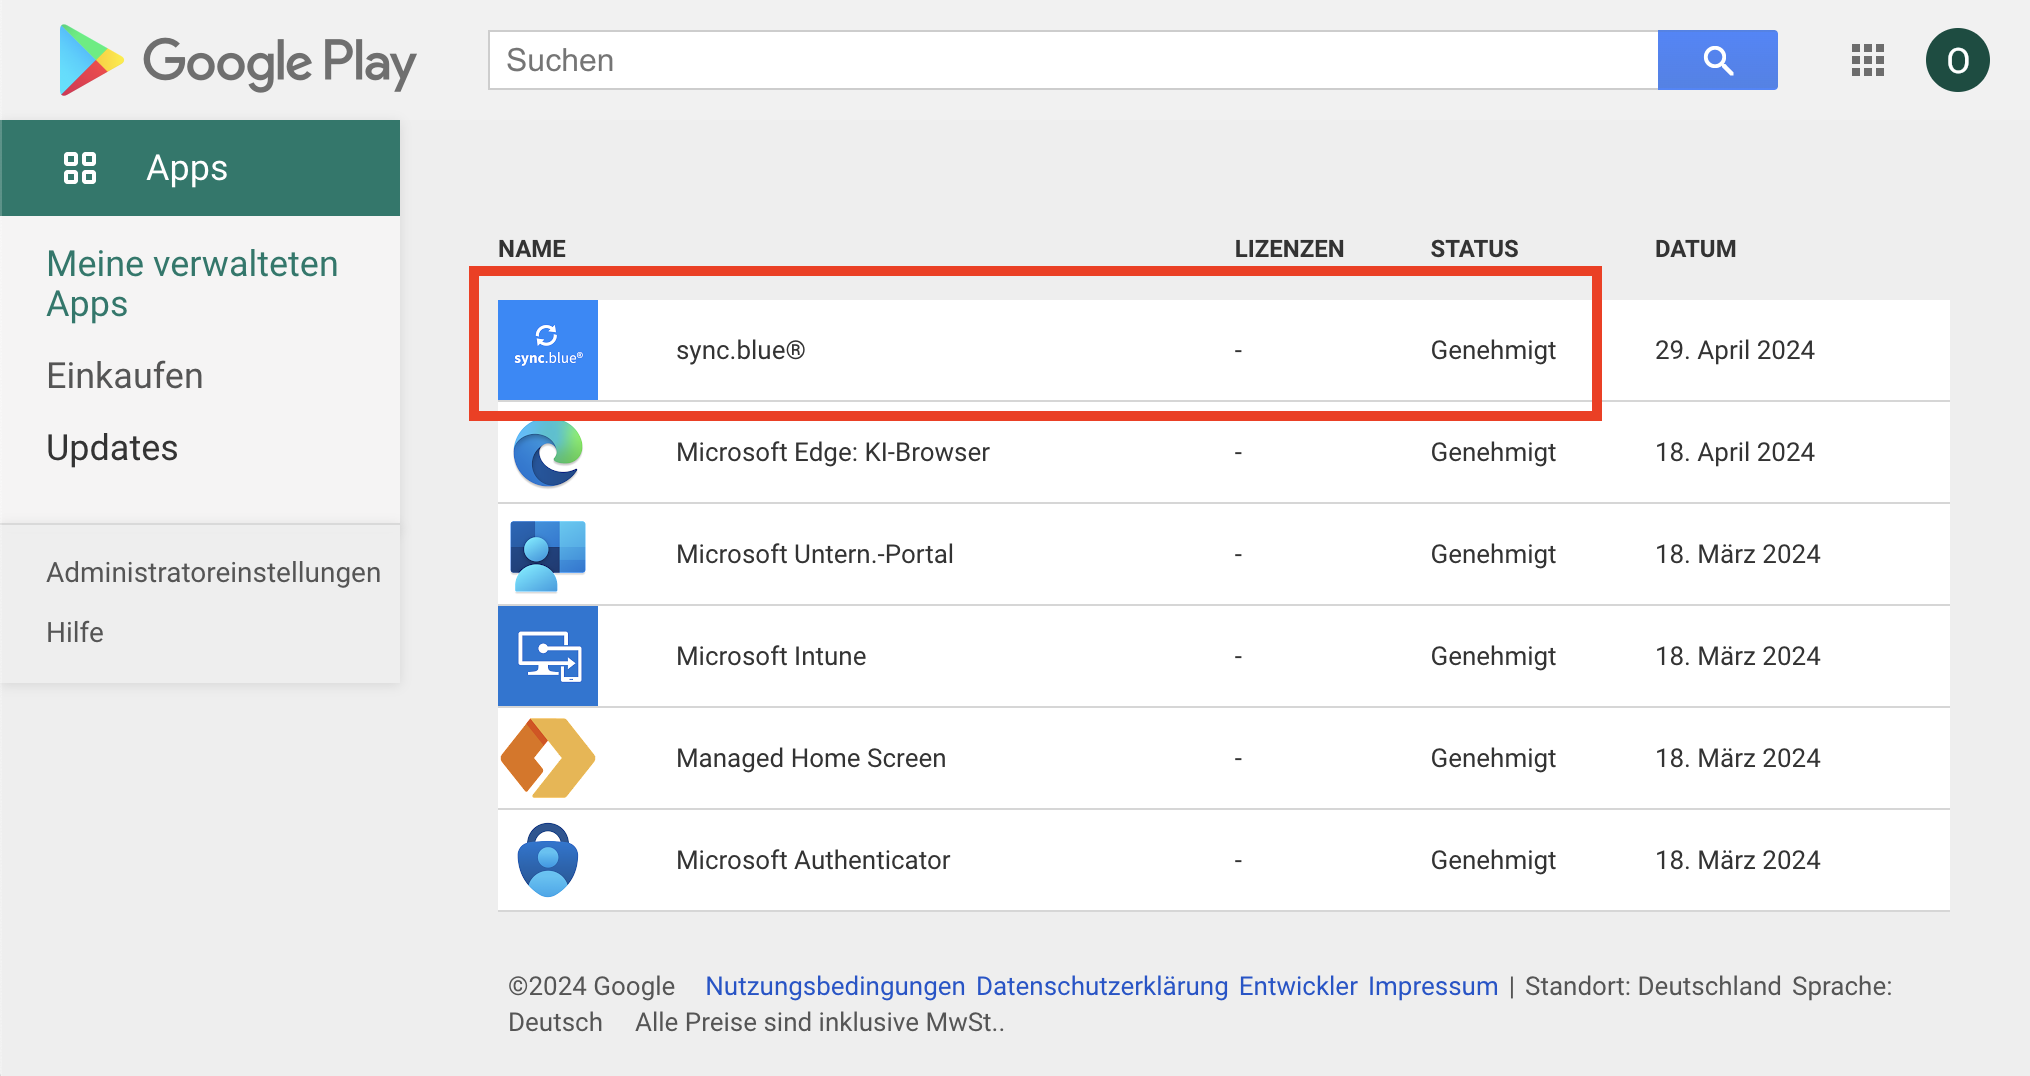The height and width of the screenshot is (1076, 2030).
Task: Click the date 29. April 2024
Action: (1734, 350)
